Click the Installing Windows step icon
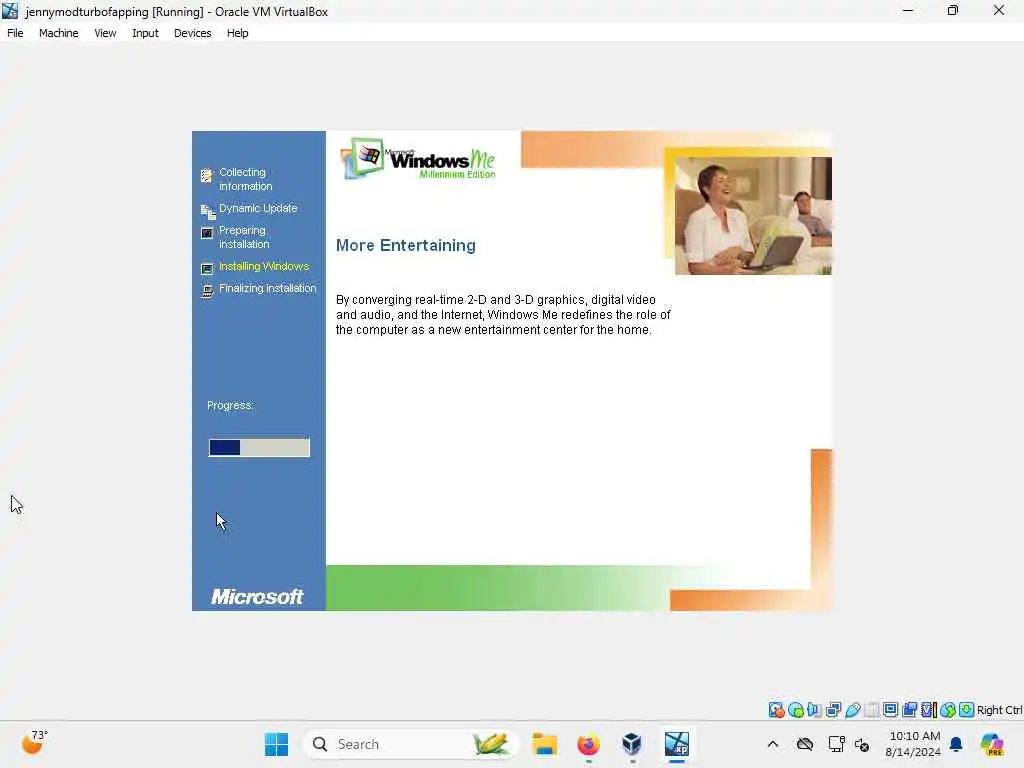 (207, 268)
